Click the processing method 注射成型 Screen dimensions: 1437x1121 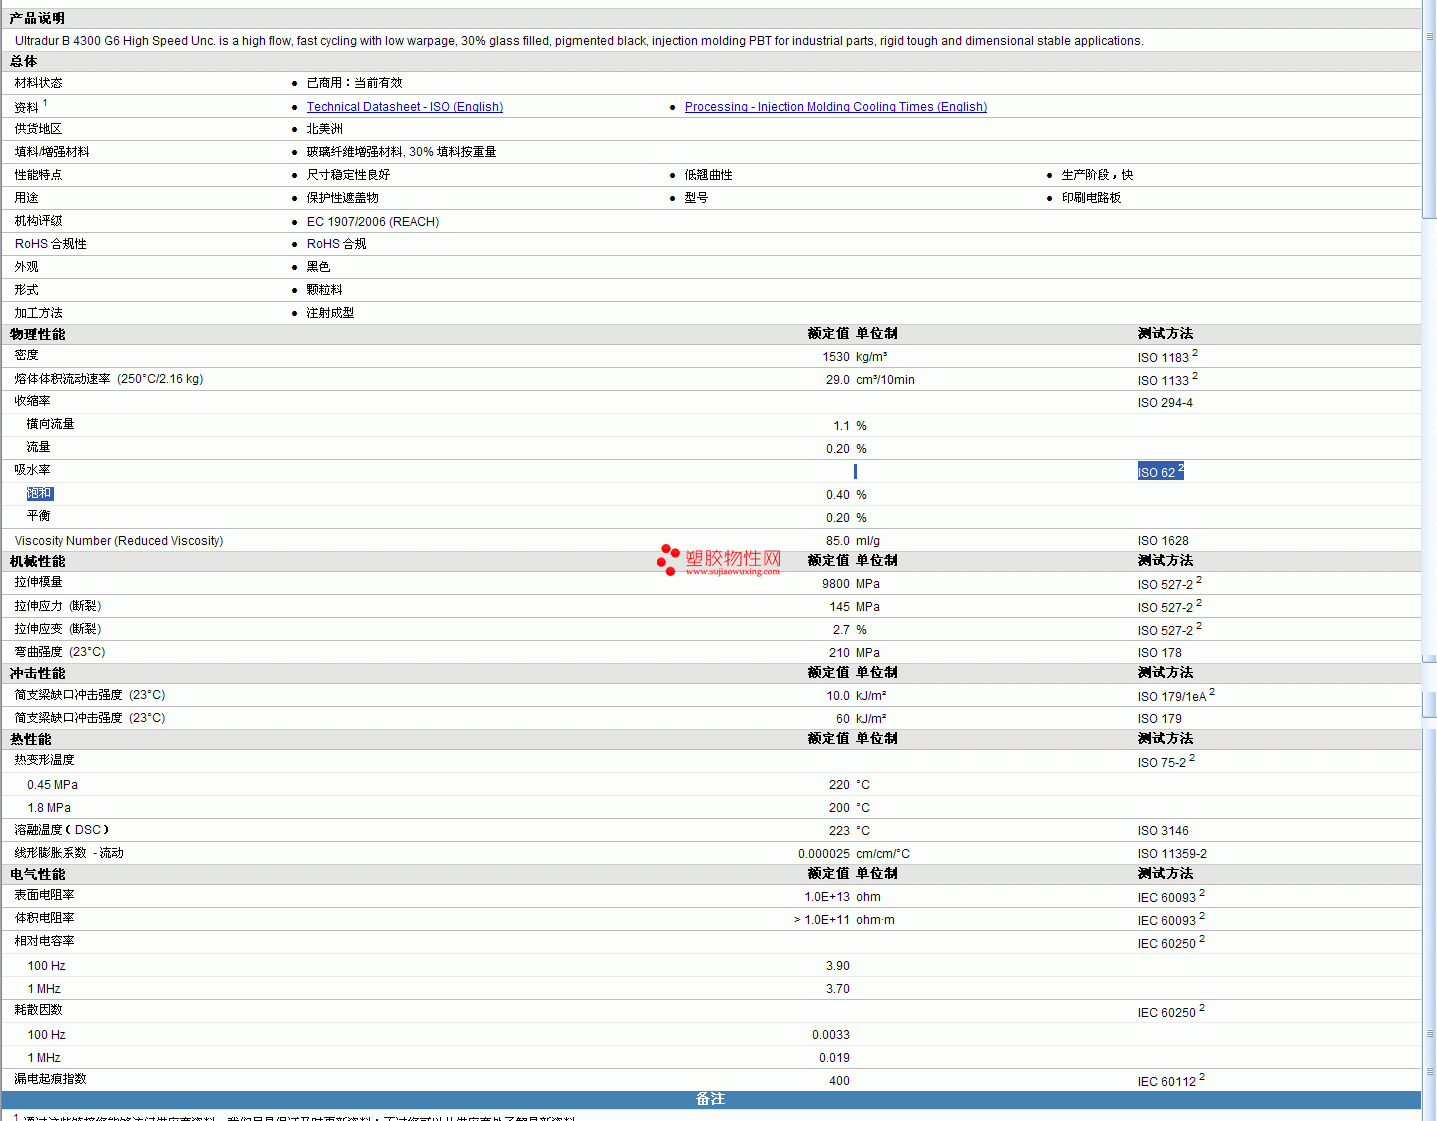pos(331,313)
